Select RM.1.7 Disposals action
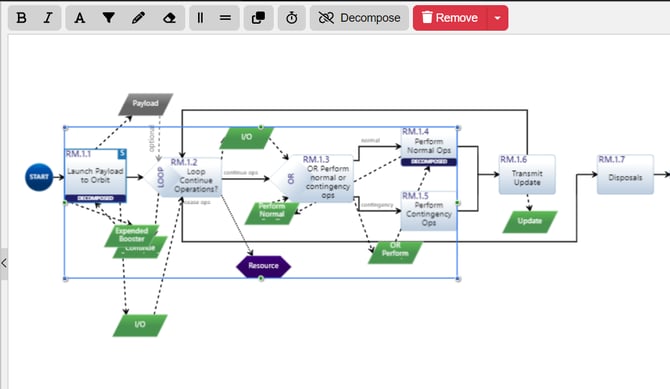 [625, 174]
